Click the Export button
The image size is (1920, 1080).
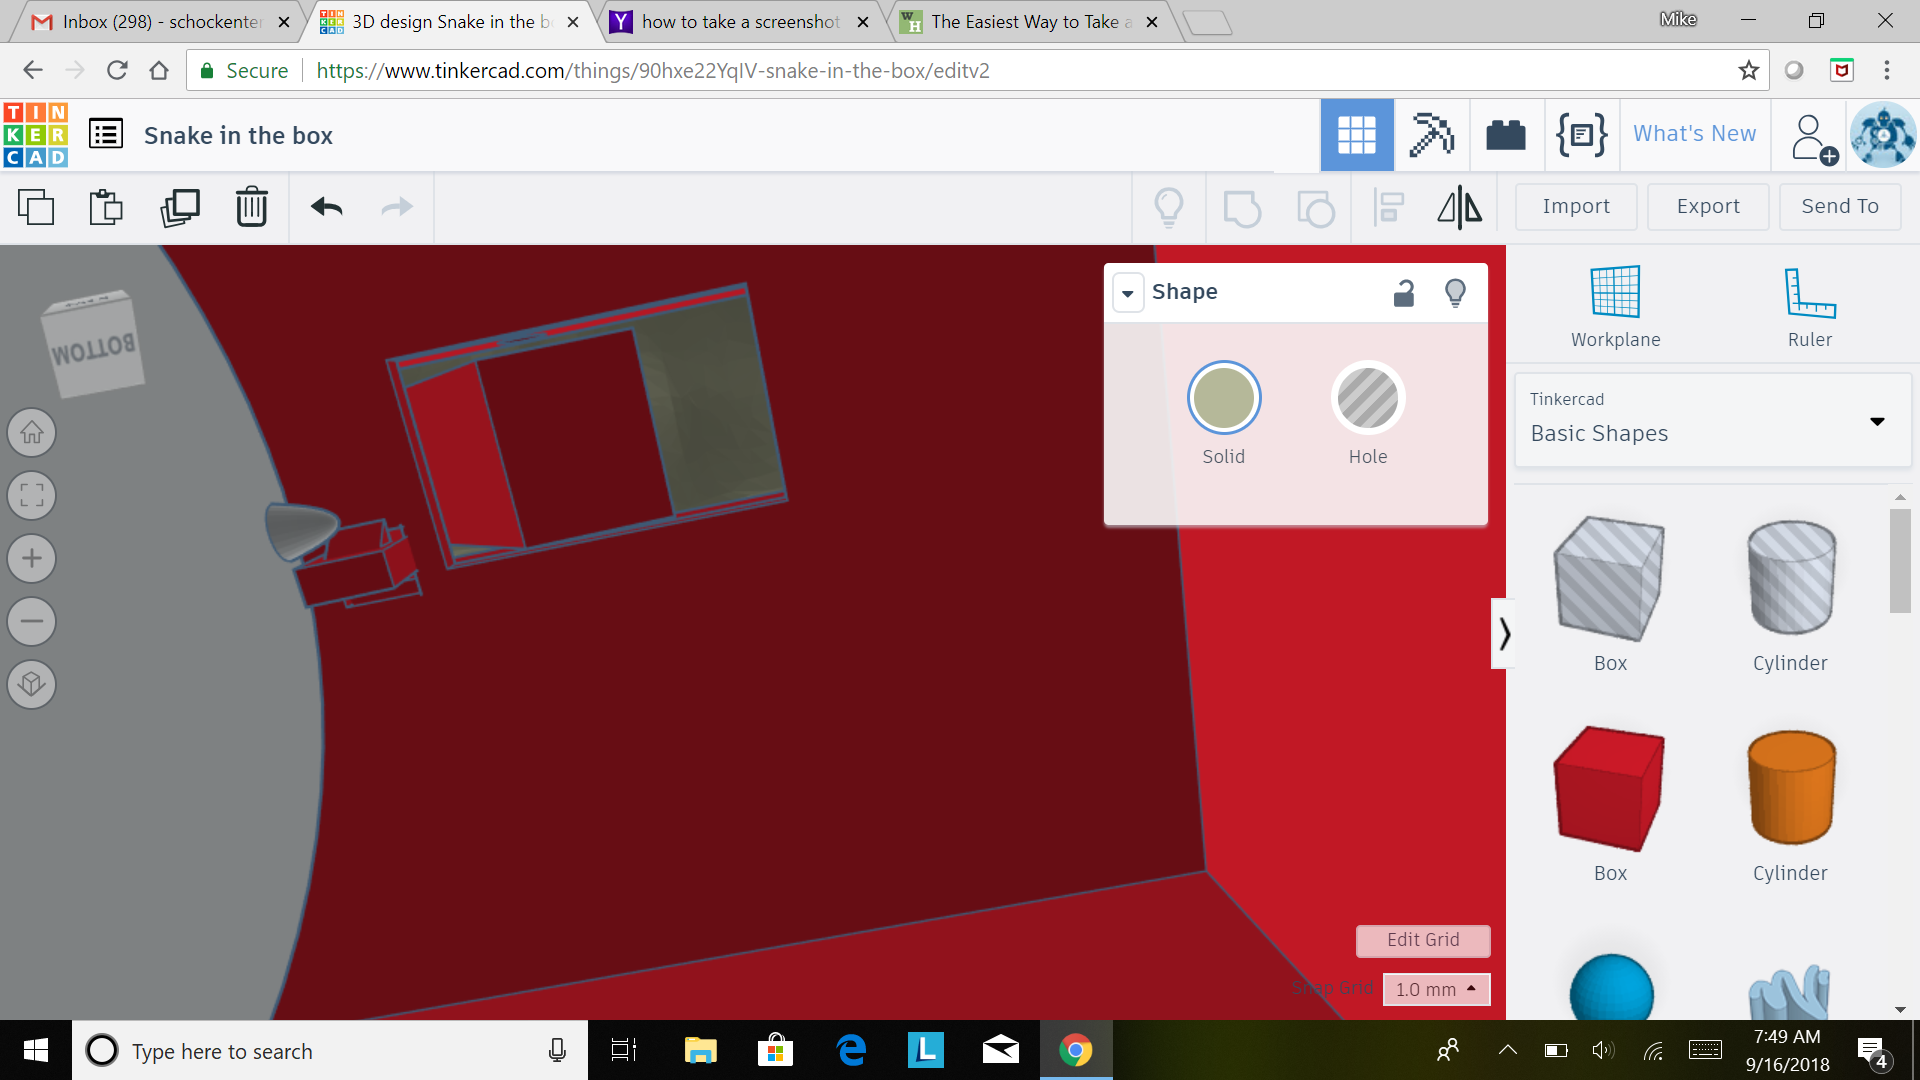tap(1708, 207)
